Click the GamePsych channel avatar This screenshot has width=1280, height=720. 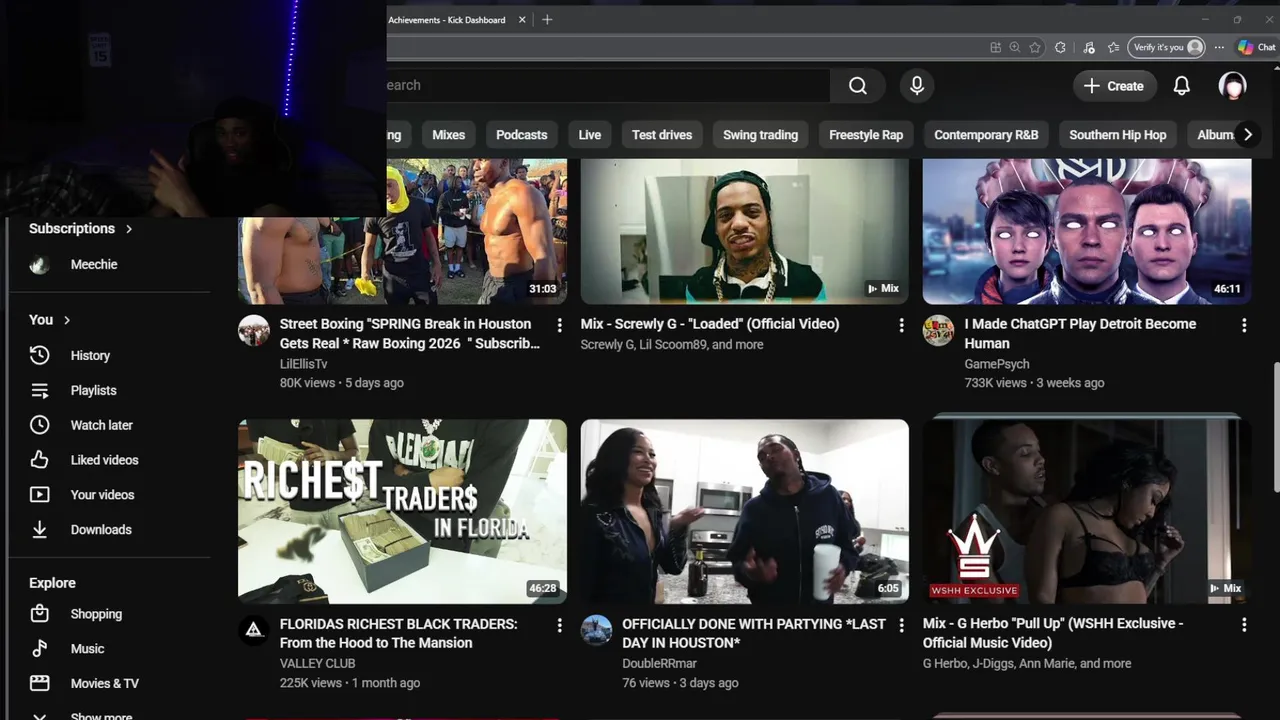tap(938, 331)
